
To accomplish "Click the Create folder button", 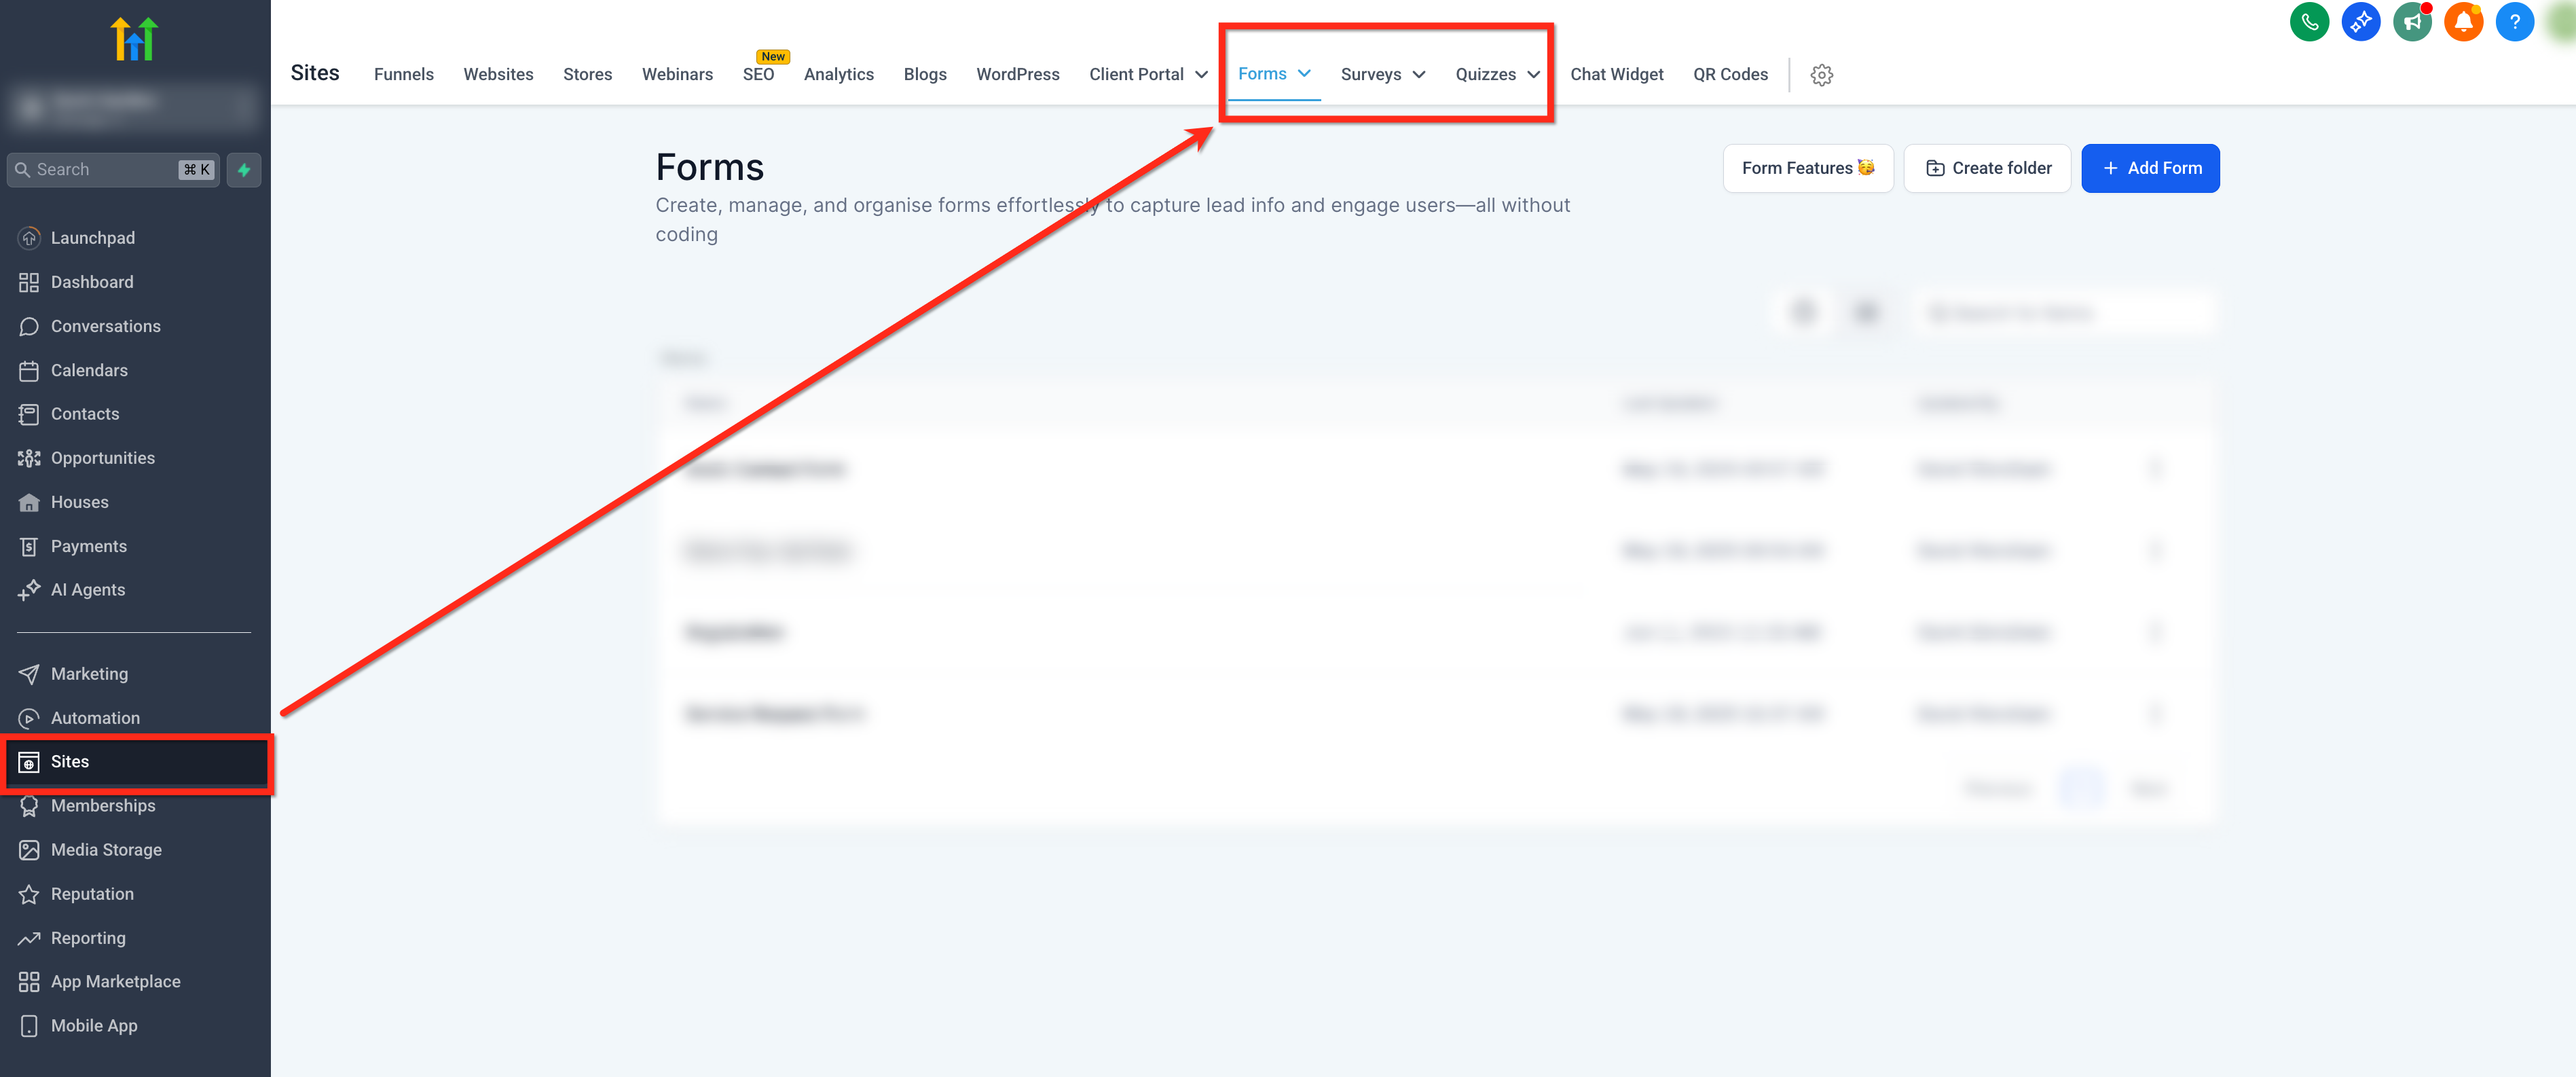I will (1987, 168).
